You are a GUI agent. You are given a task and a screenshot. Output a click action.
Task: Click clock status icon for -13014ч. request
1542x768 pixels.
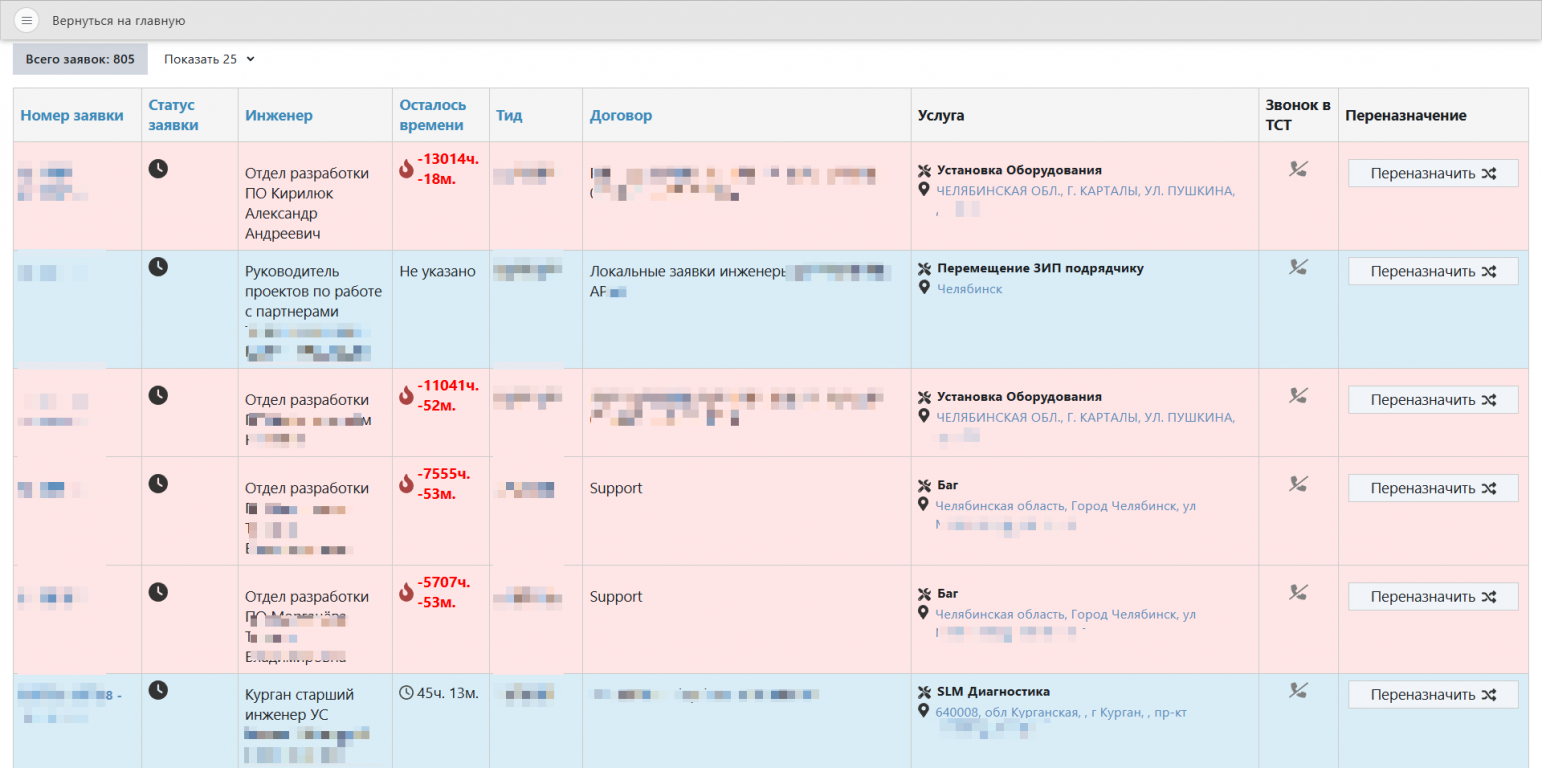158,168
